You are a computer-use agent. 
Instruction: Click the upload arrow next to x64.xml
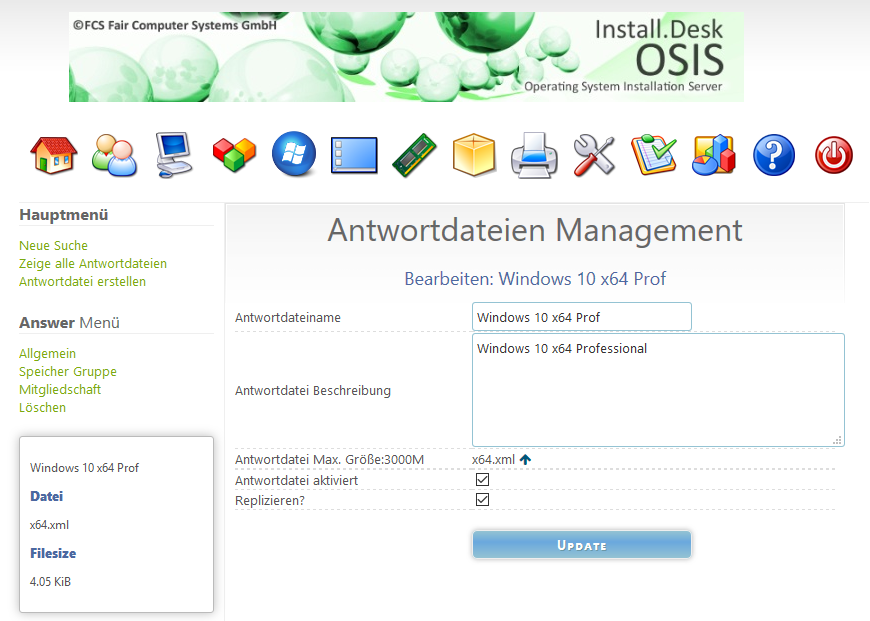click(x=525, y=460)
